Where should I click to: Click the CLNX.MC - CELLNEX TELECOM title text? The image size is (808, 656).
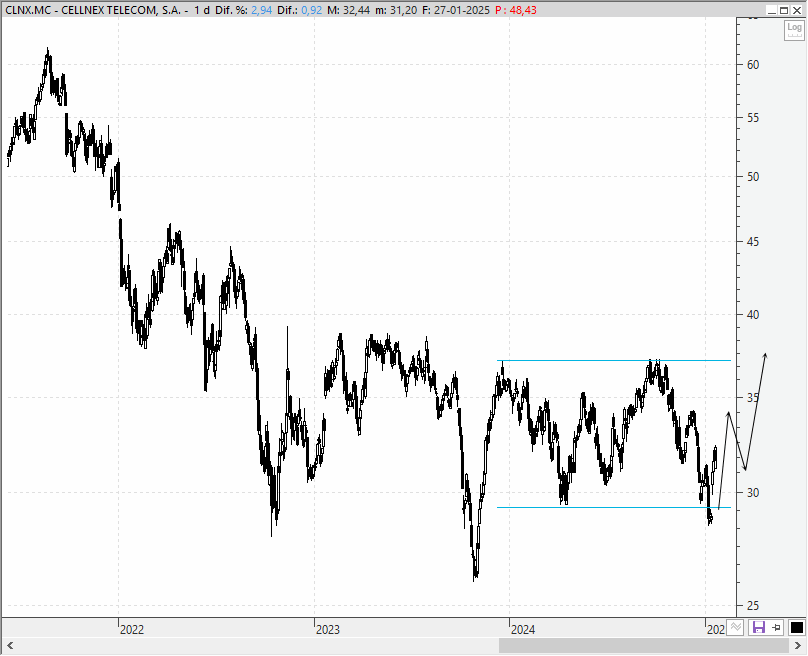tap(93, 10)
